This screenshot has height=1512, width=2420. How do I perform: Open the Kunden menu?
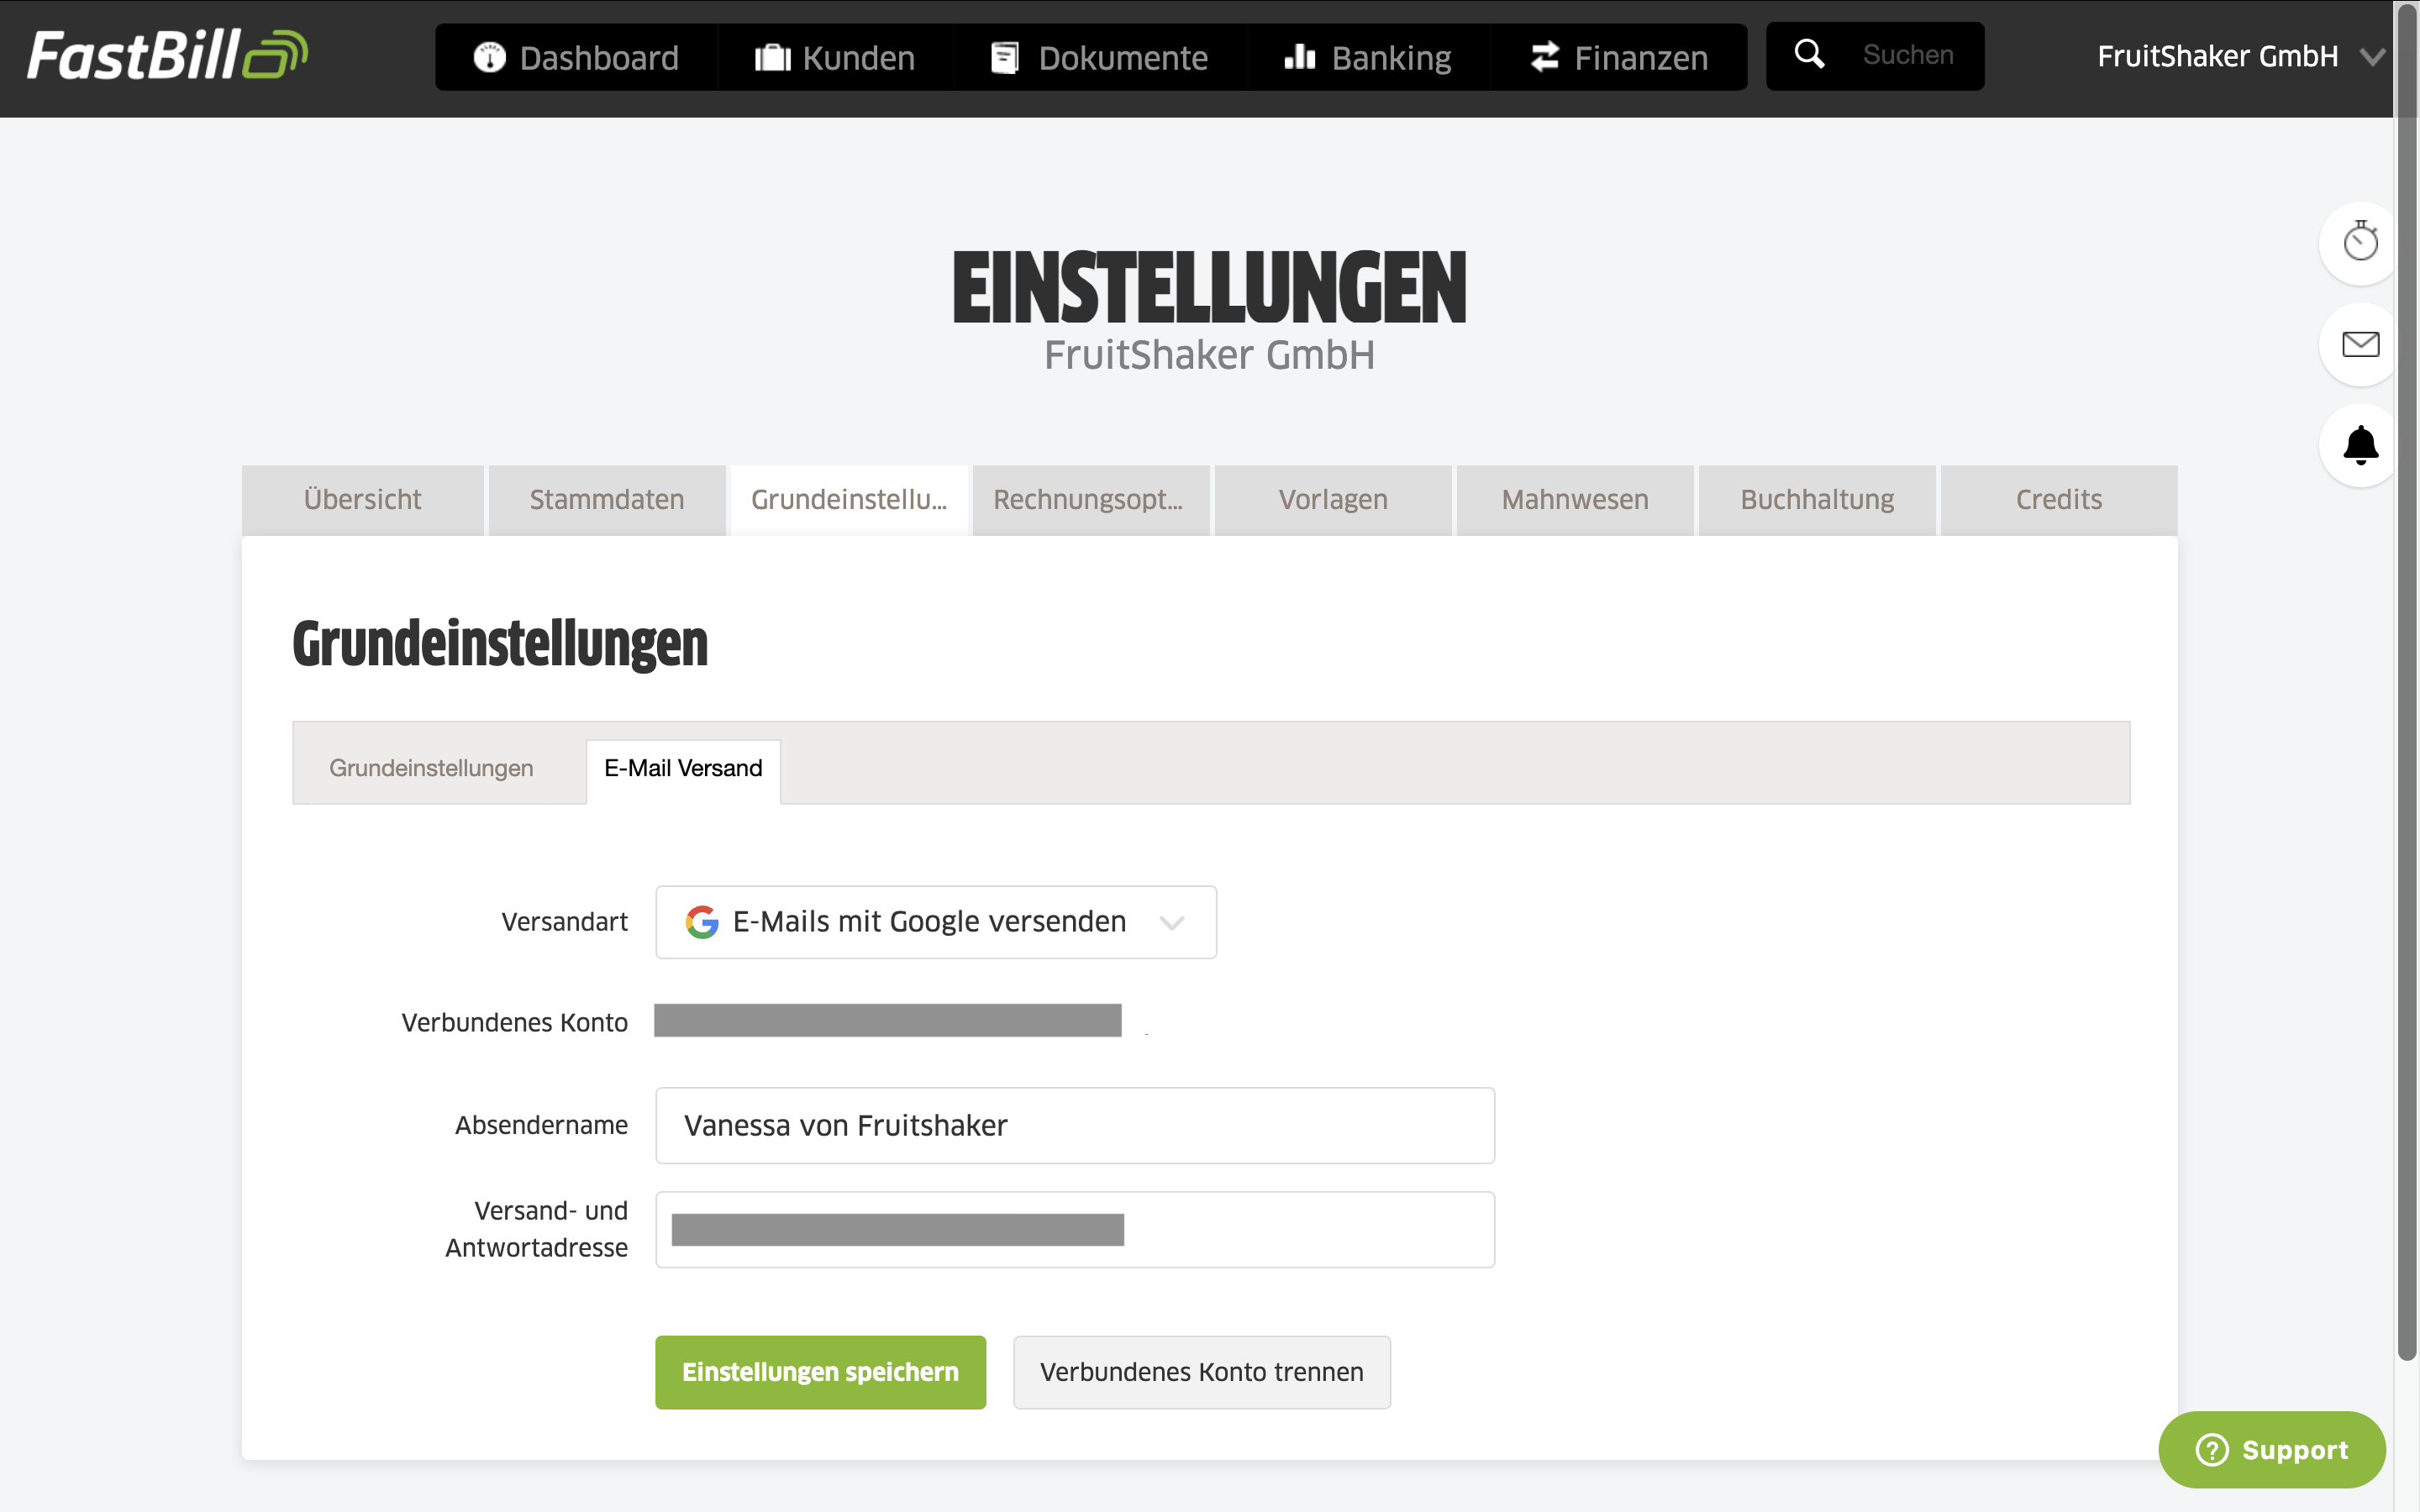click(835, 58)
